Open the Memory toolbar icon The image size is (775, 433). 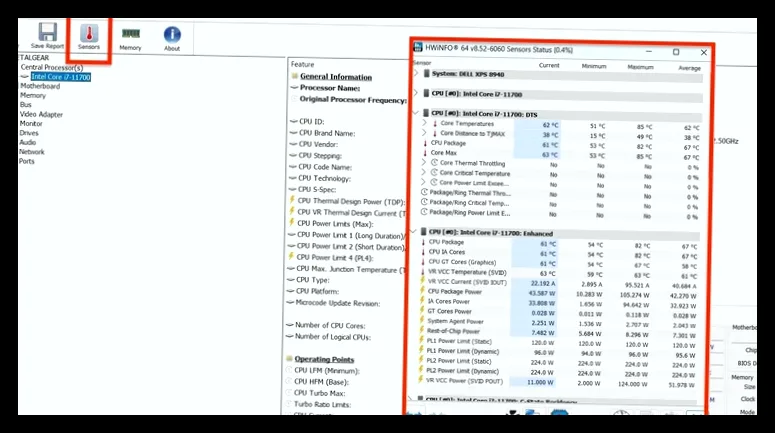(130, 34)
